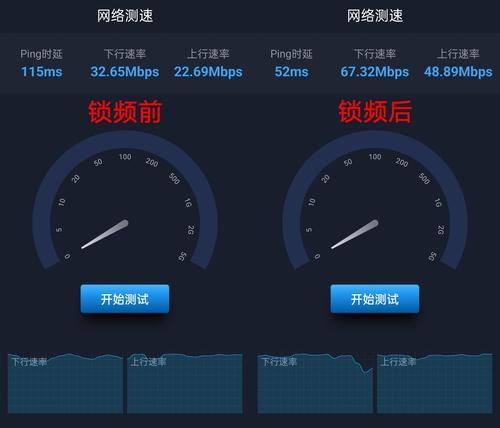Viewport: 500px width, 428px height.
Task: Open the left 上行速率 upload chart
Action: (x=185, y=383)
